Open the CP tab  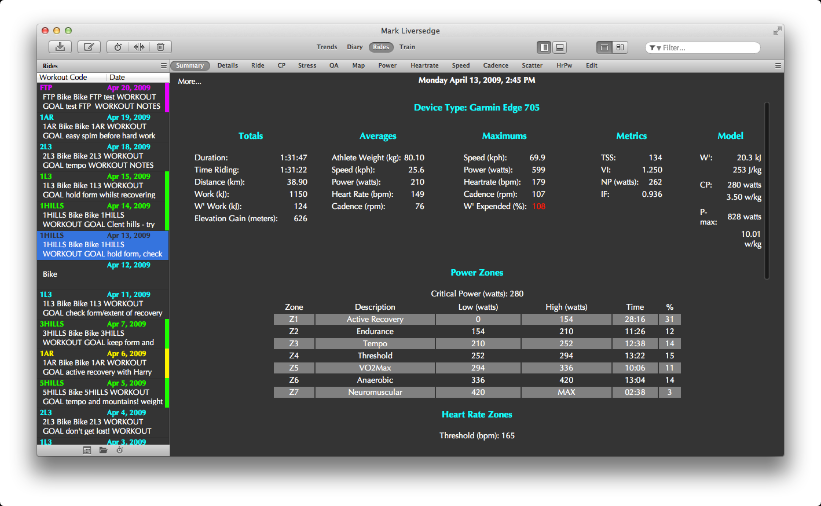pyautogui.click(x=282, y=66)
